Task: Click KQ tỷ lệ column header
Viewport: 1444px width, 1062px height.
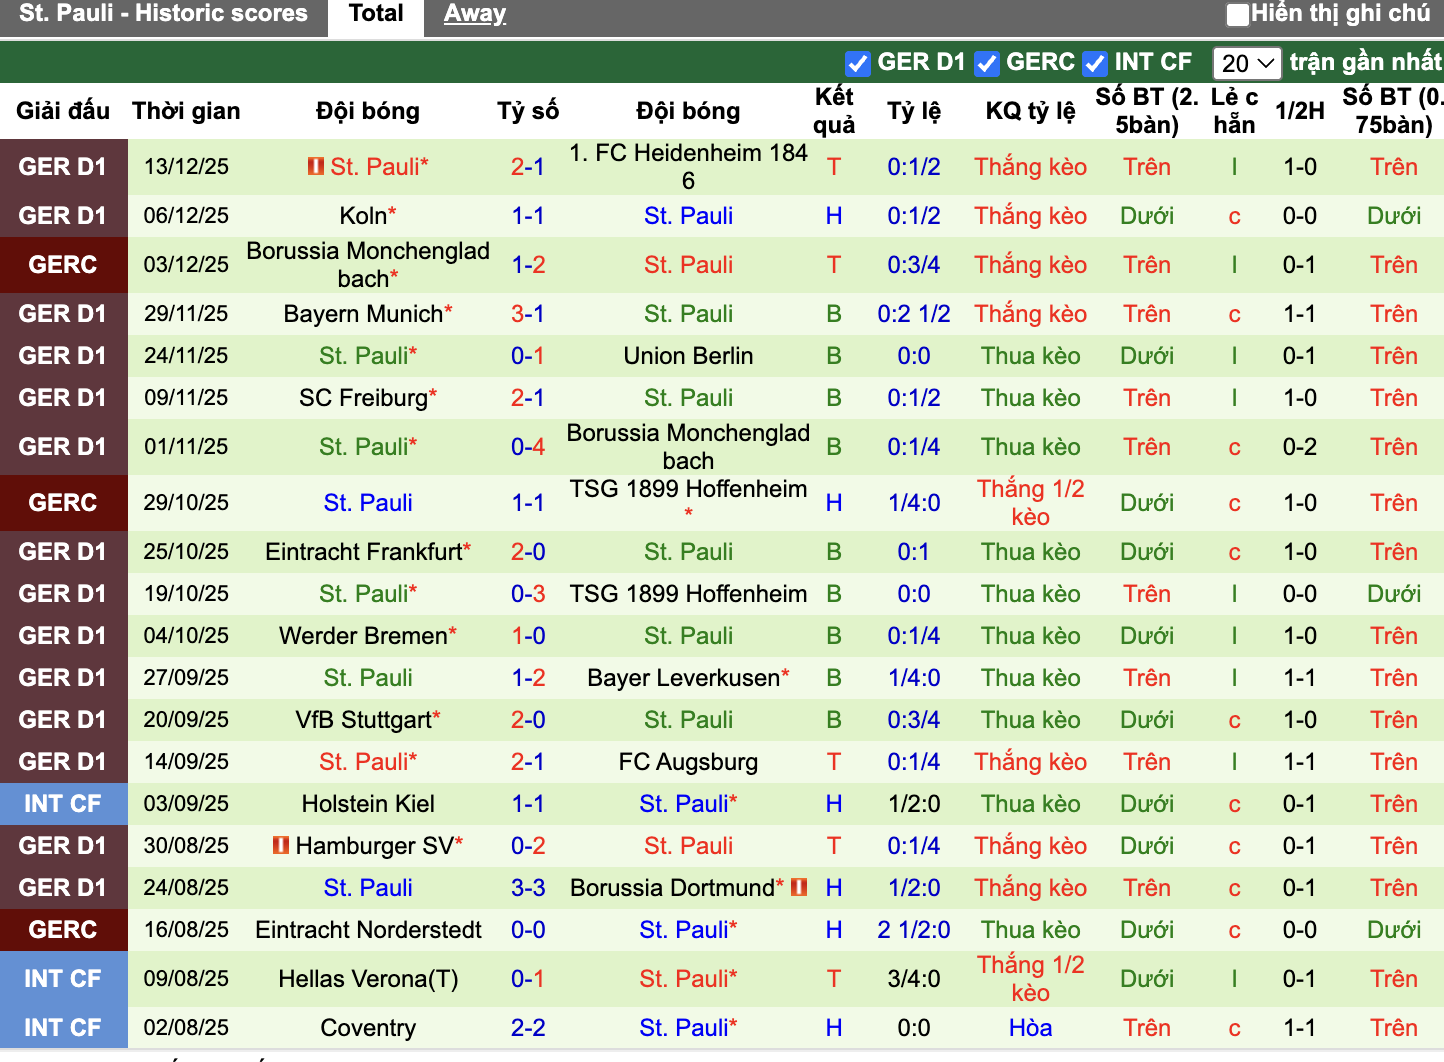Action: click(x=1031, y=111)
